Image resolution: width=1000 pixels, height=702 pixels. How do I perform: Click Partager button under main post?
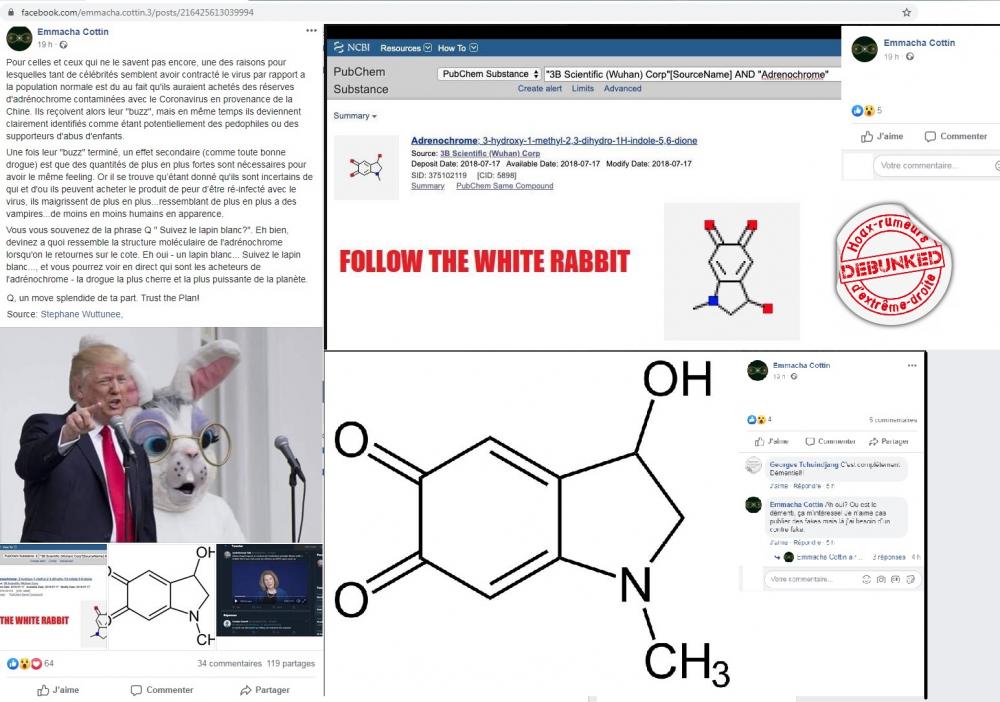pyautogui.click(x=265, y=690)
